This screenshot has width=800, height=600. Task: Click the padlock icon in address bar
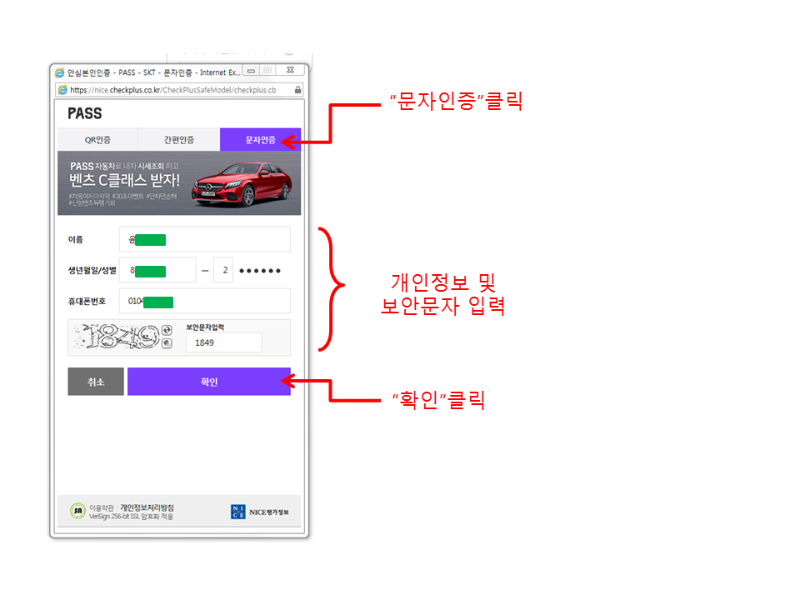[x=298, y=90]
